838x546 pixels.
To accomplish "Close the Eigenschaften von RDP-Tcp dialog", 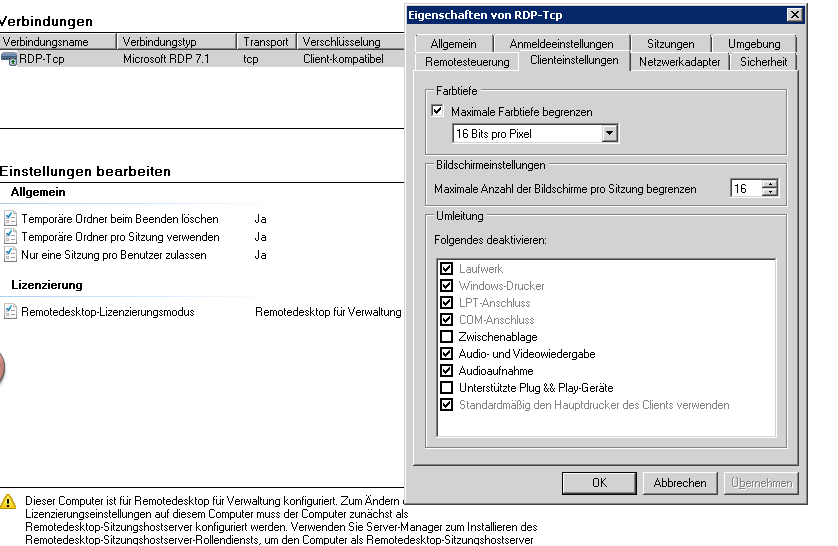I will click(795, 14).
